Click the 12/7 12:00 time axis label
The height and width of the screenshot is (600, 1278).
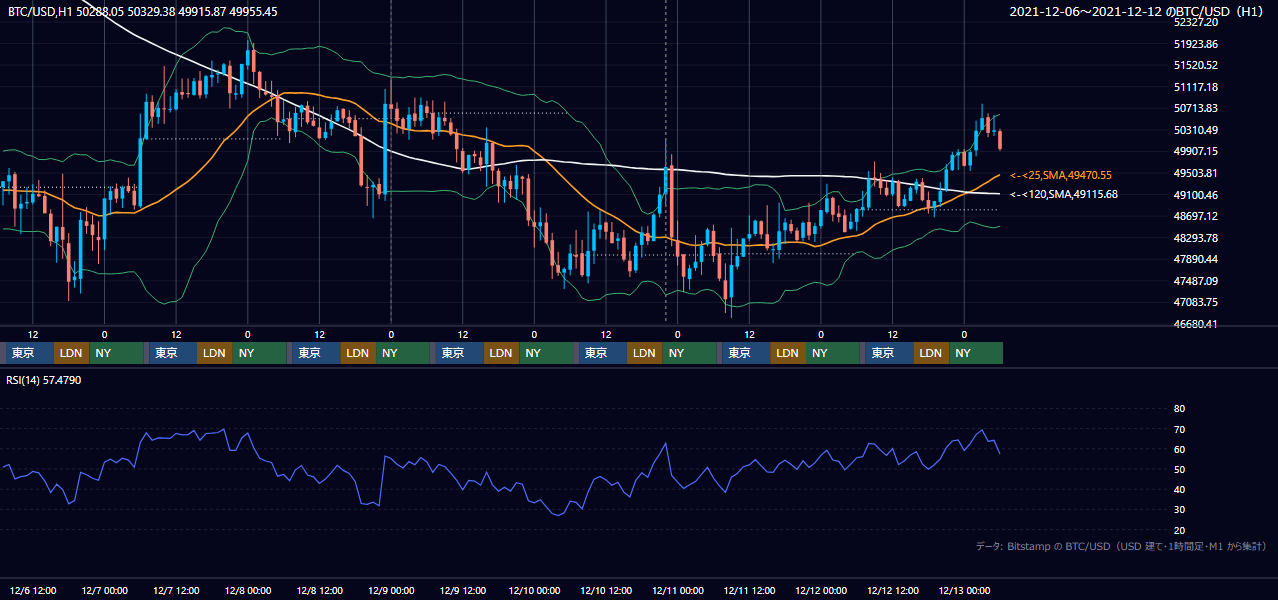(176, 590)
